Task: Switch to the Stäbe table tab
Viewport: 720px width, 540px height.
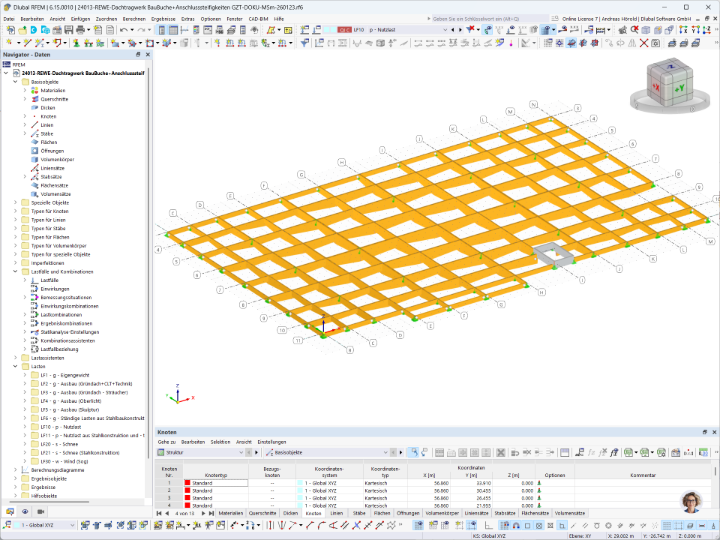Action: point(359,513)
